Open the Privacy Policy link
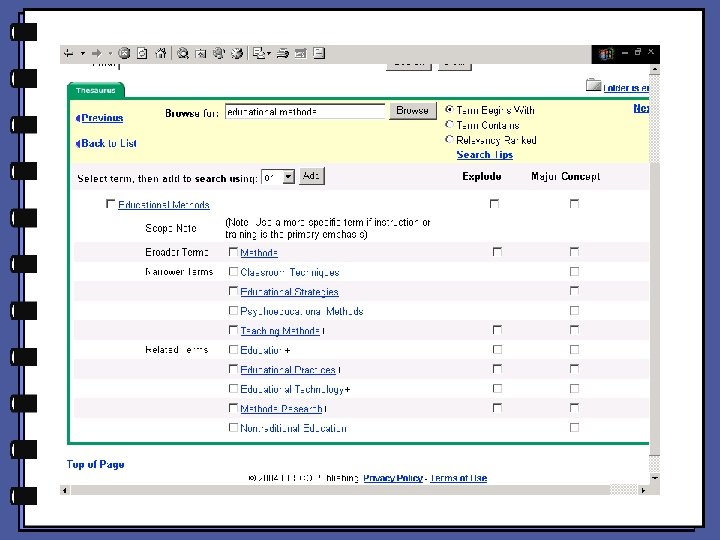 click(393, 478)
